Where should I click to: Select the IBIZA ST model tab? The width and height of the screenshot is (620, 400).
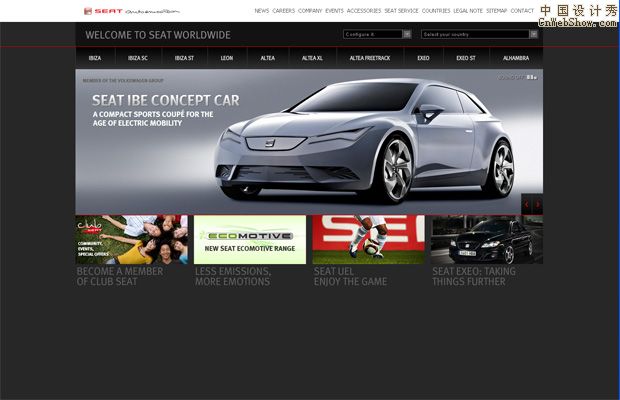pyautogui.click(x=184, y=58)
